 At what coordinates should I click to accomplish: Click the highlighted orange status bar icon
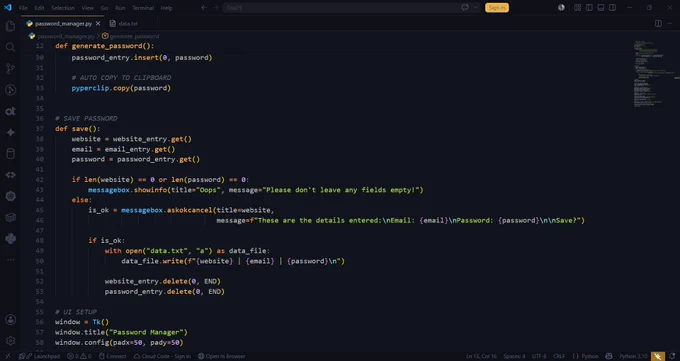click(658, 356)
